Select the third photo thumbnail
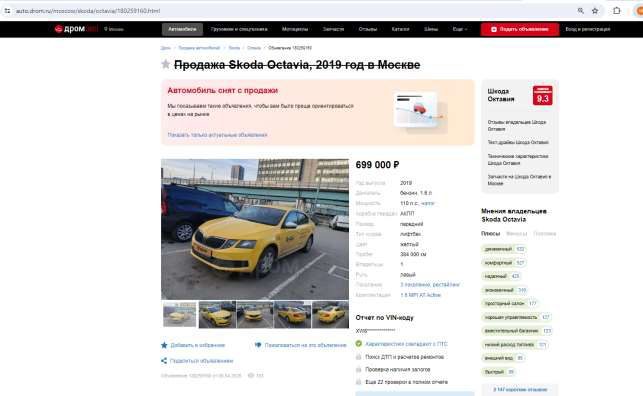Viewport: 643px width, 396px height. (x=255, y=314)
